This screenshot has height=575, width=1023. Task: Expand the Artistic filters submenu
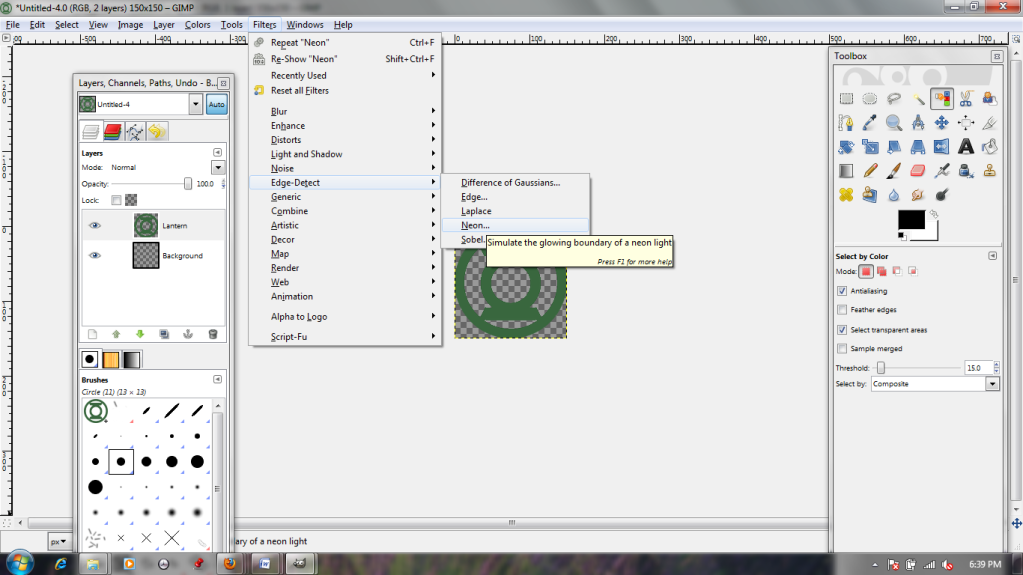coord(345,225)
